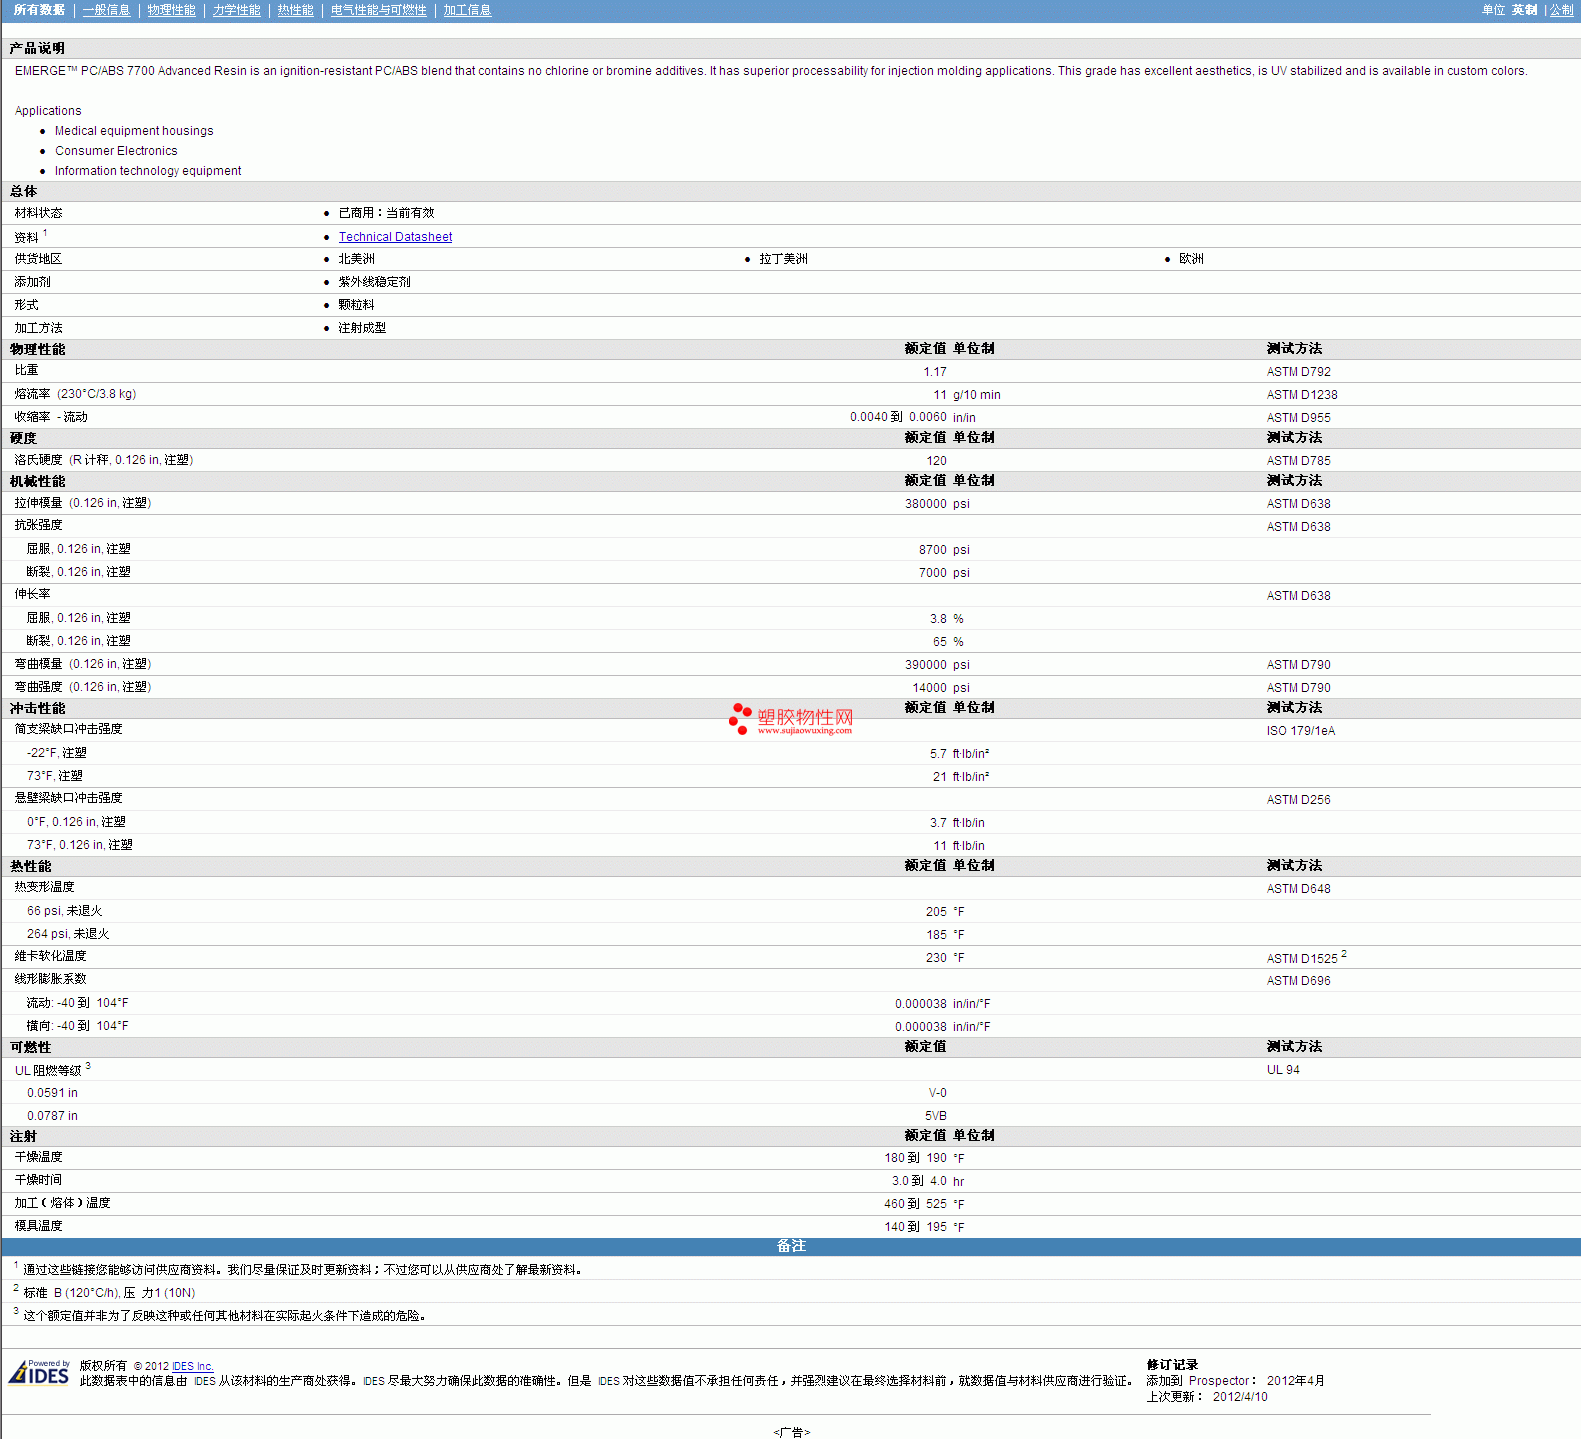The width and height of the screenshot is (1581, 1439).
Task: Select the 力学性能 tab
Action: point(236,10)
